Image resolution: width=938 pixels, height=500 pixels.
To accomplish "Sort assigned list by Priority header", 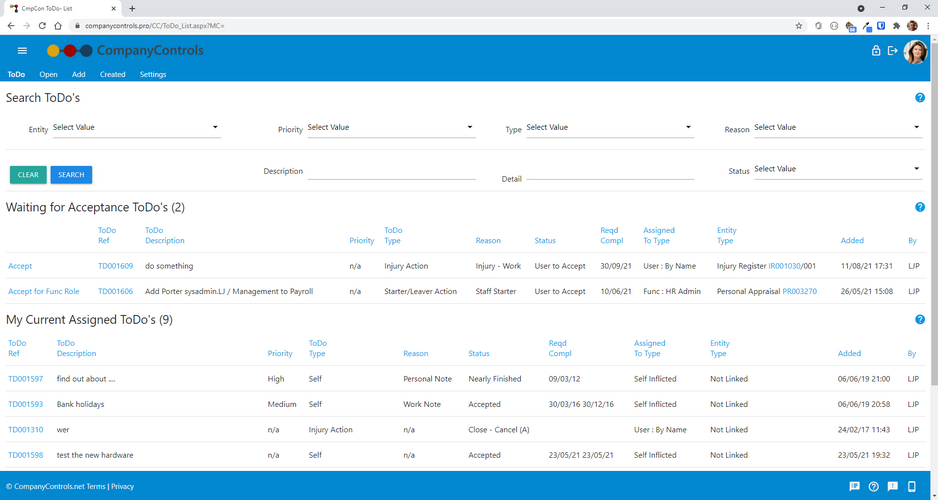I will pos(280,353).
